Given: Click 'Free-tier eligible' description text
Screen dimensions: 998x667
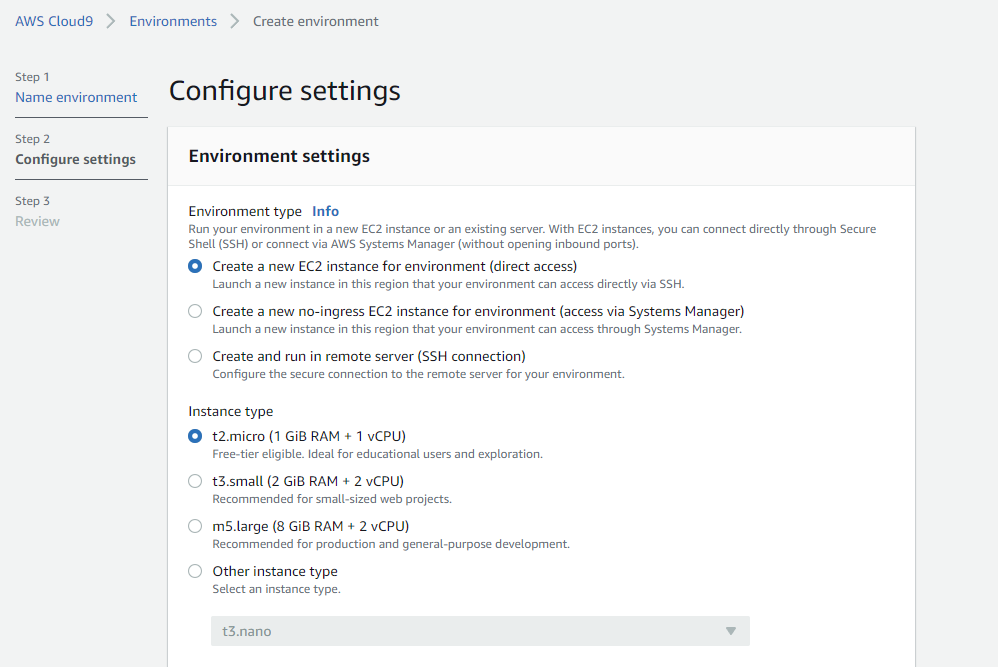Looking at the screenshot, I should click(377, 454).
